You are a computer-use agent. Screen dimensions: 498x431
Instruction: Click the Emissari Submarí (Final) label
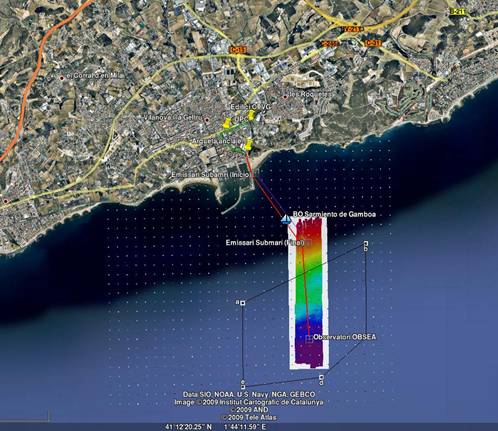(265, 243)
